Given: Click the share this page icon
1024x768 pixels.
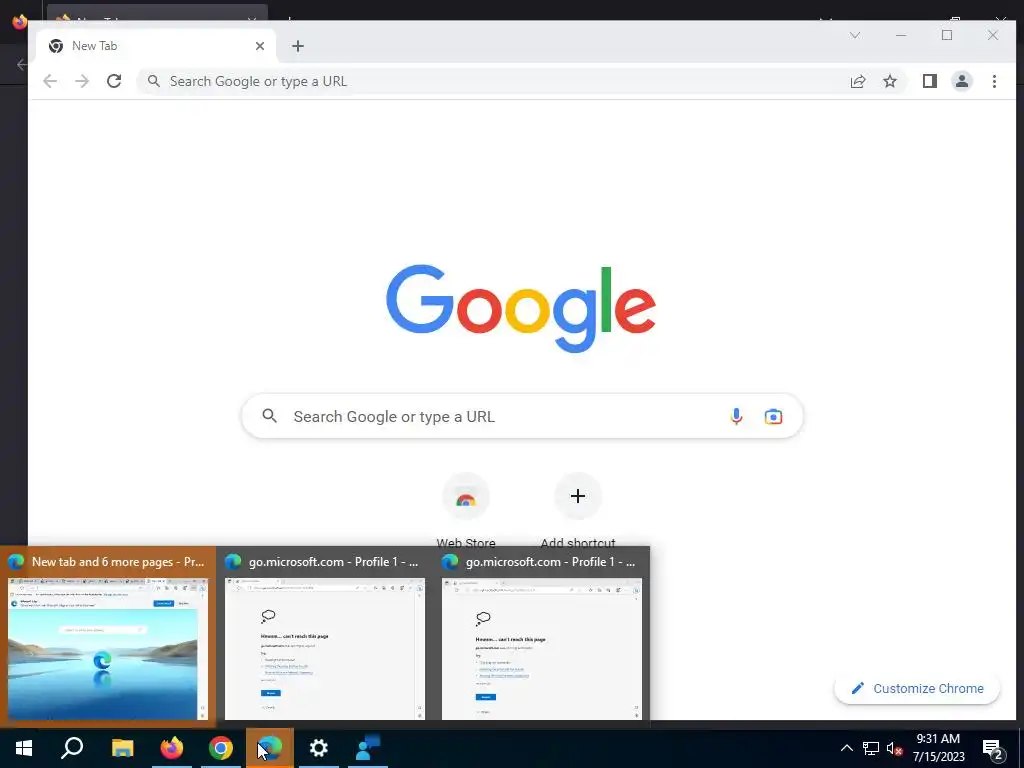Looking at the screenshot, I should (x=857, y=81).
